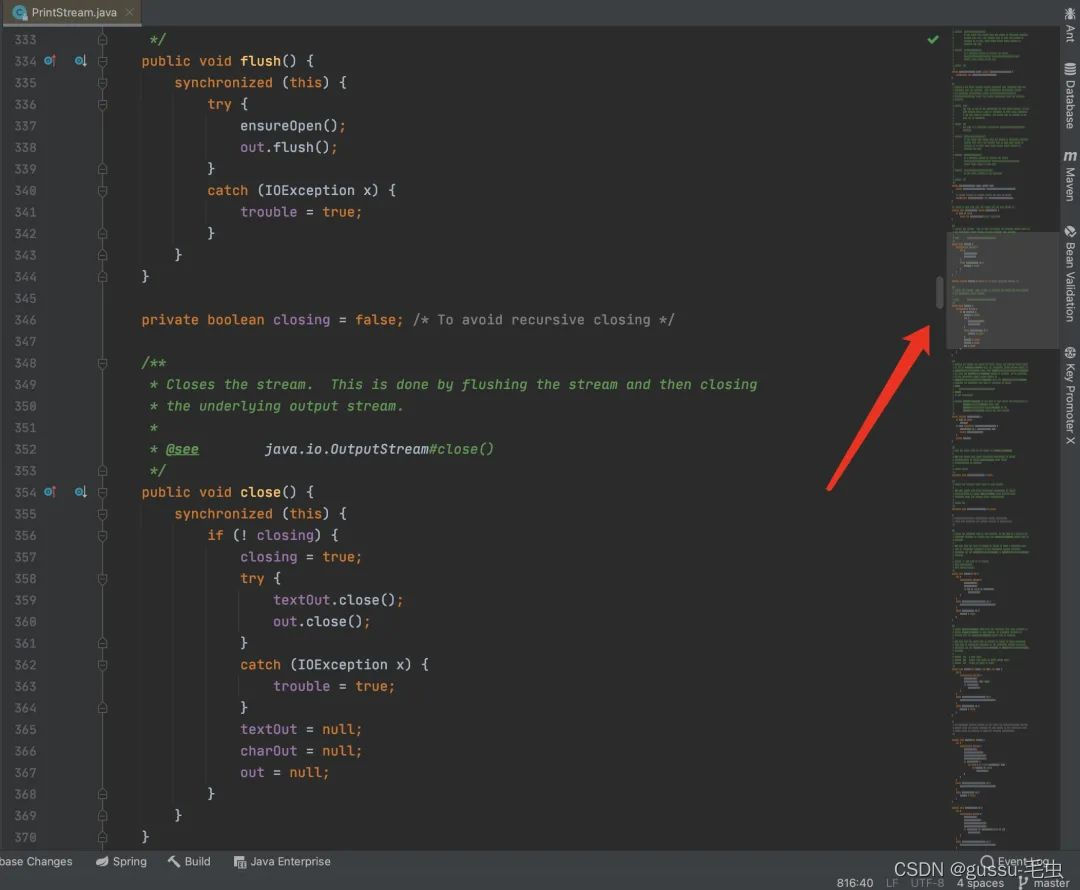1080x890 pixels.
Task: Click java.io.OutputStream#close() reference
Action: [x=379, y=449]
